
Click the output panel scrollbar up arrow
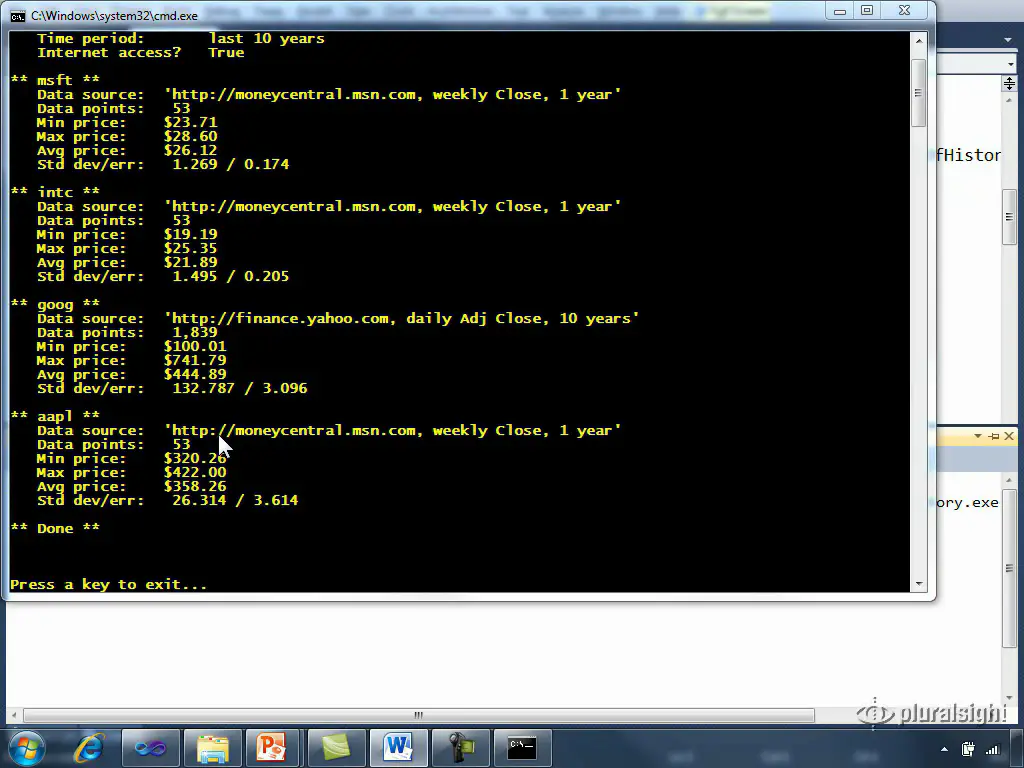[x=1010, y=480]
